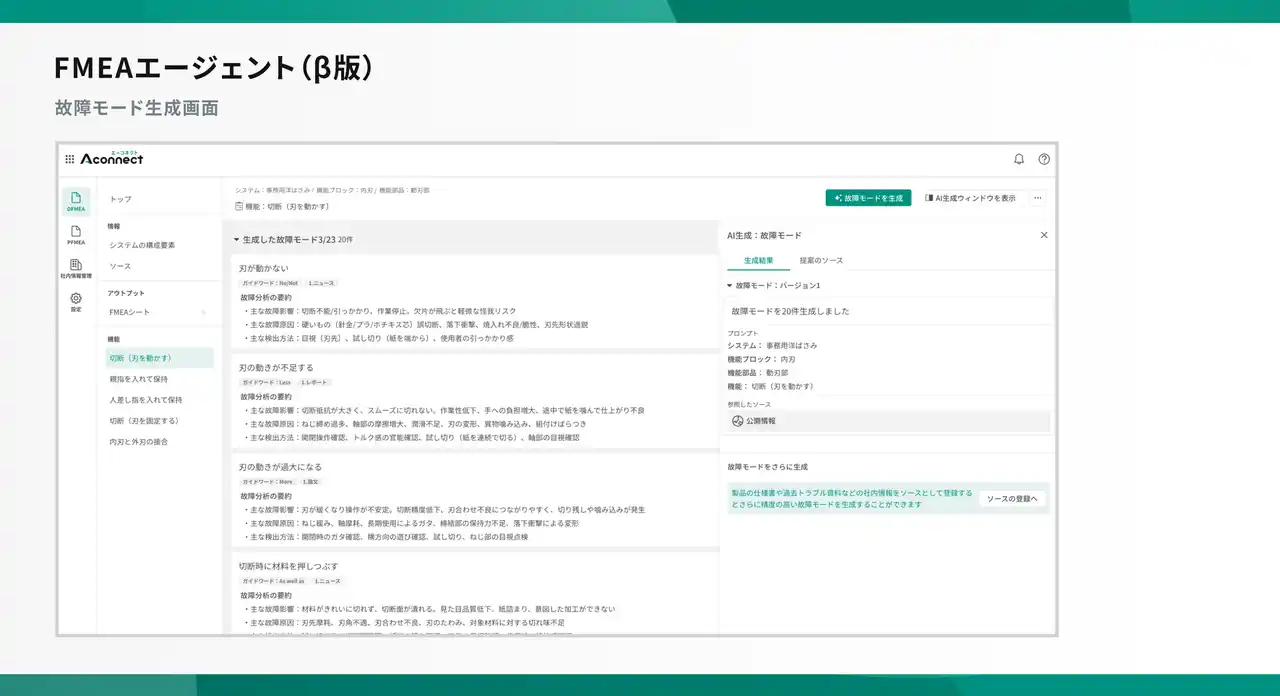Expand the FMEAシート item arrow
The image size is (1280, 696).
coord(204,313)
